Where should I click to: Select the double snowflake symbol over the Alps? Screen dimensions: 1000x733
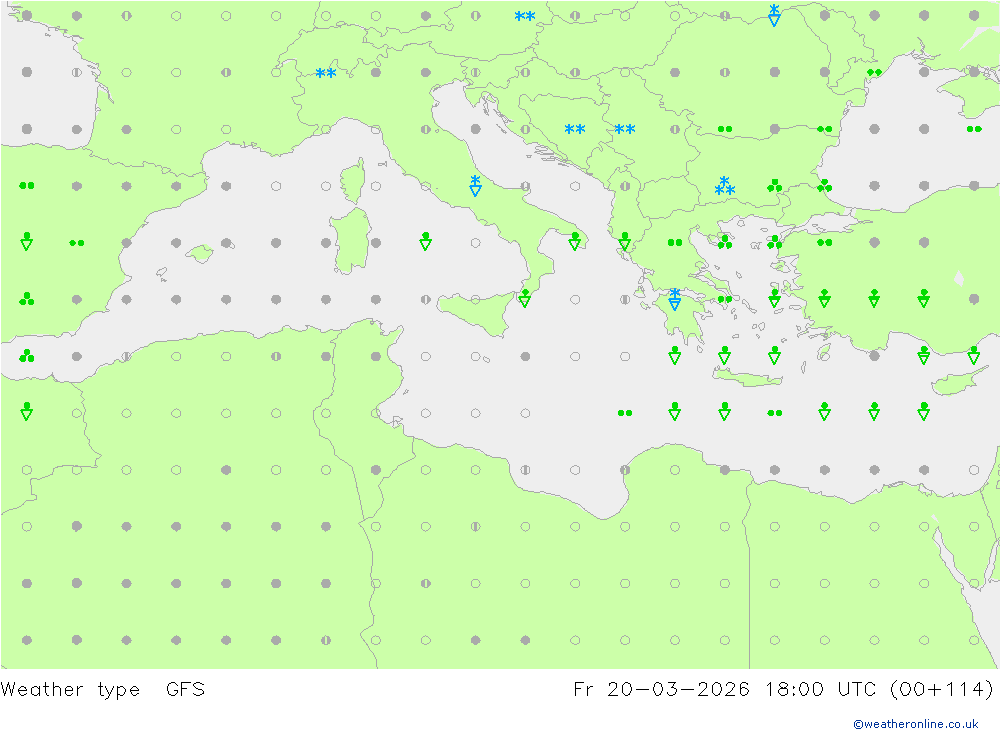[325, 74]
